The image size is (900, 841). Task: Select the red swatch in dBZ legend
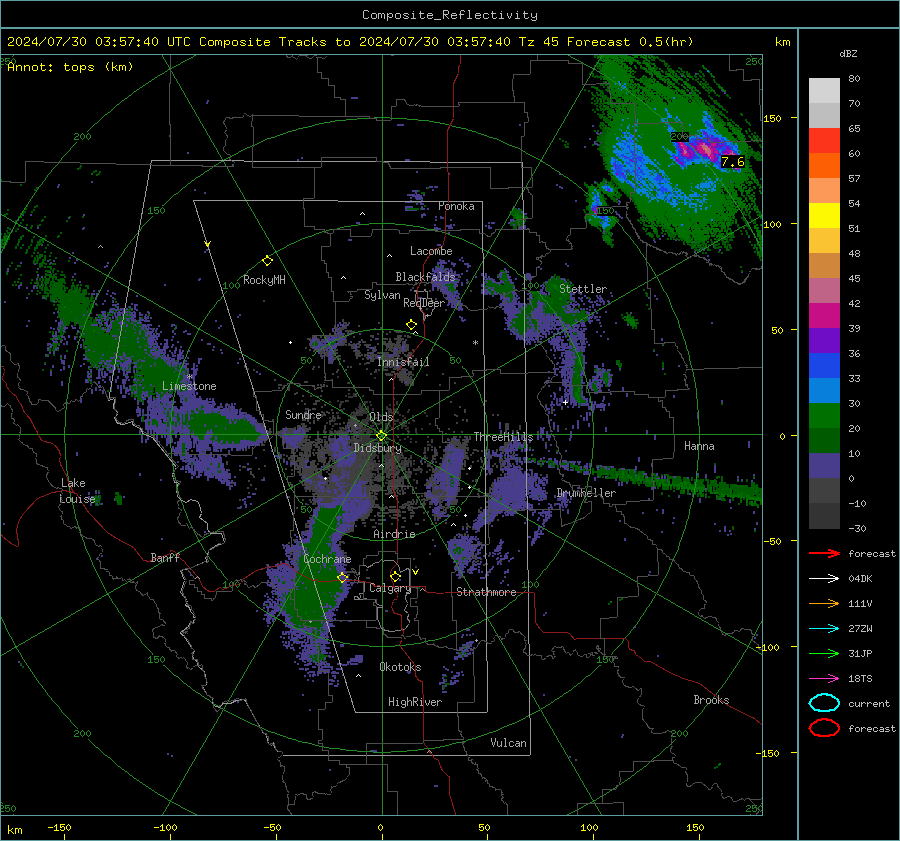[x=824, y=140]
